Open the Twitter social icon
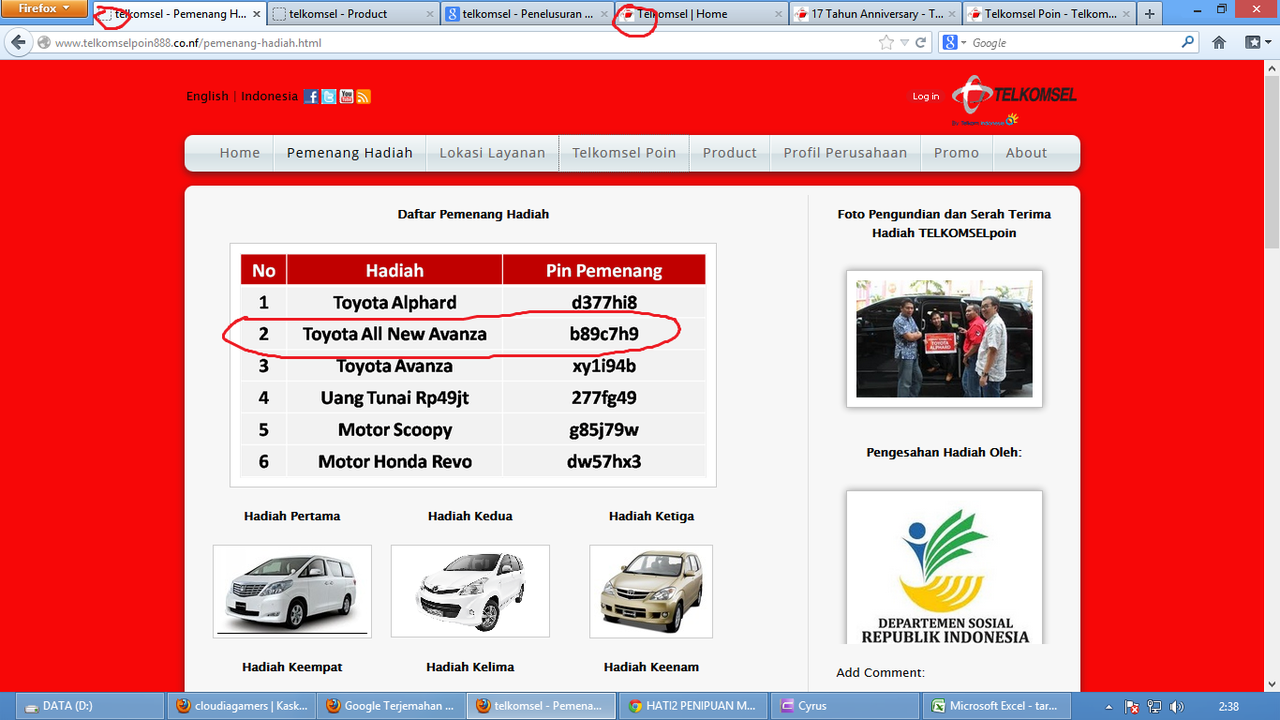 (x=328, y=96)
